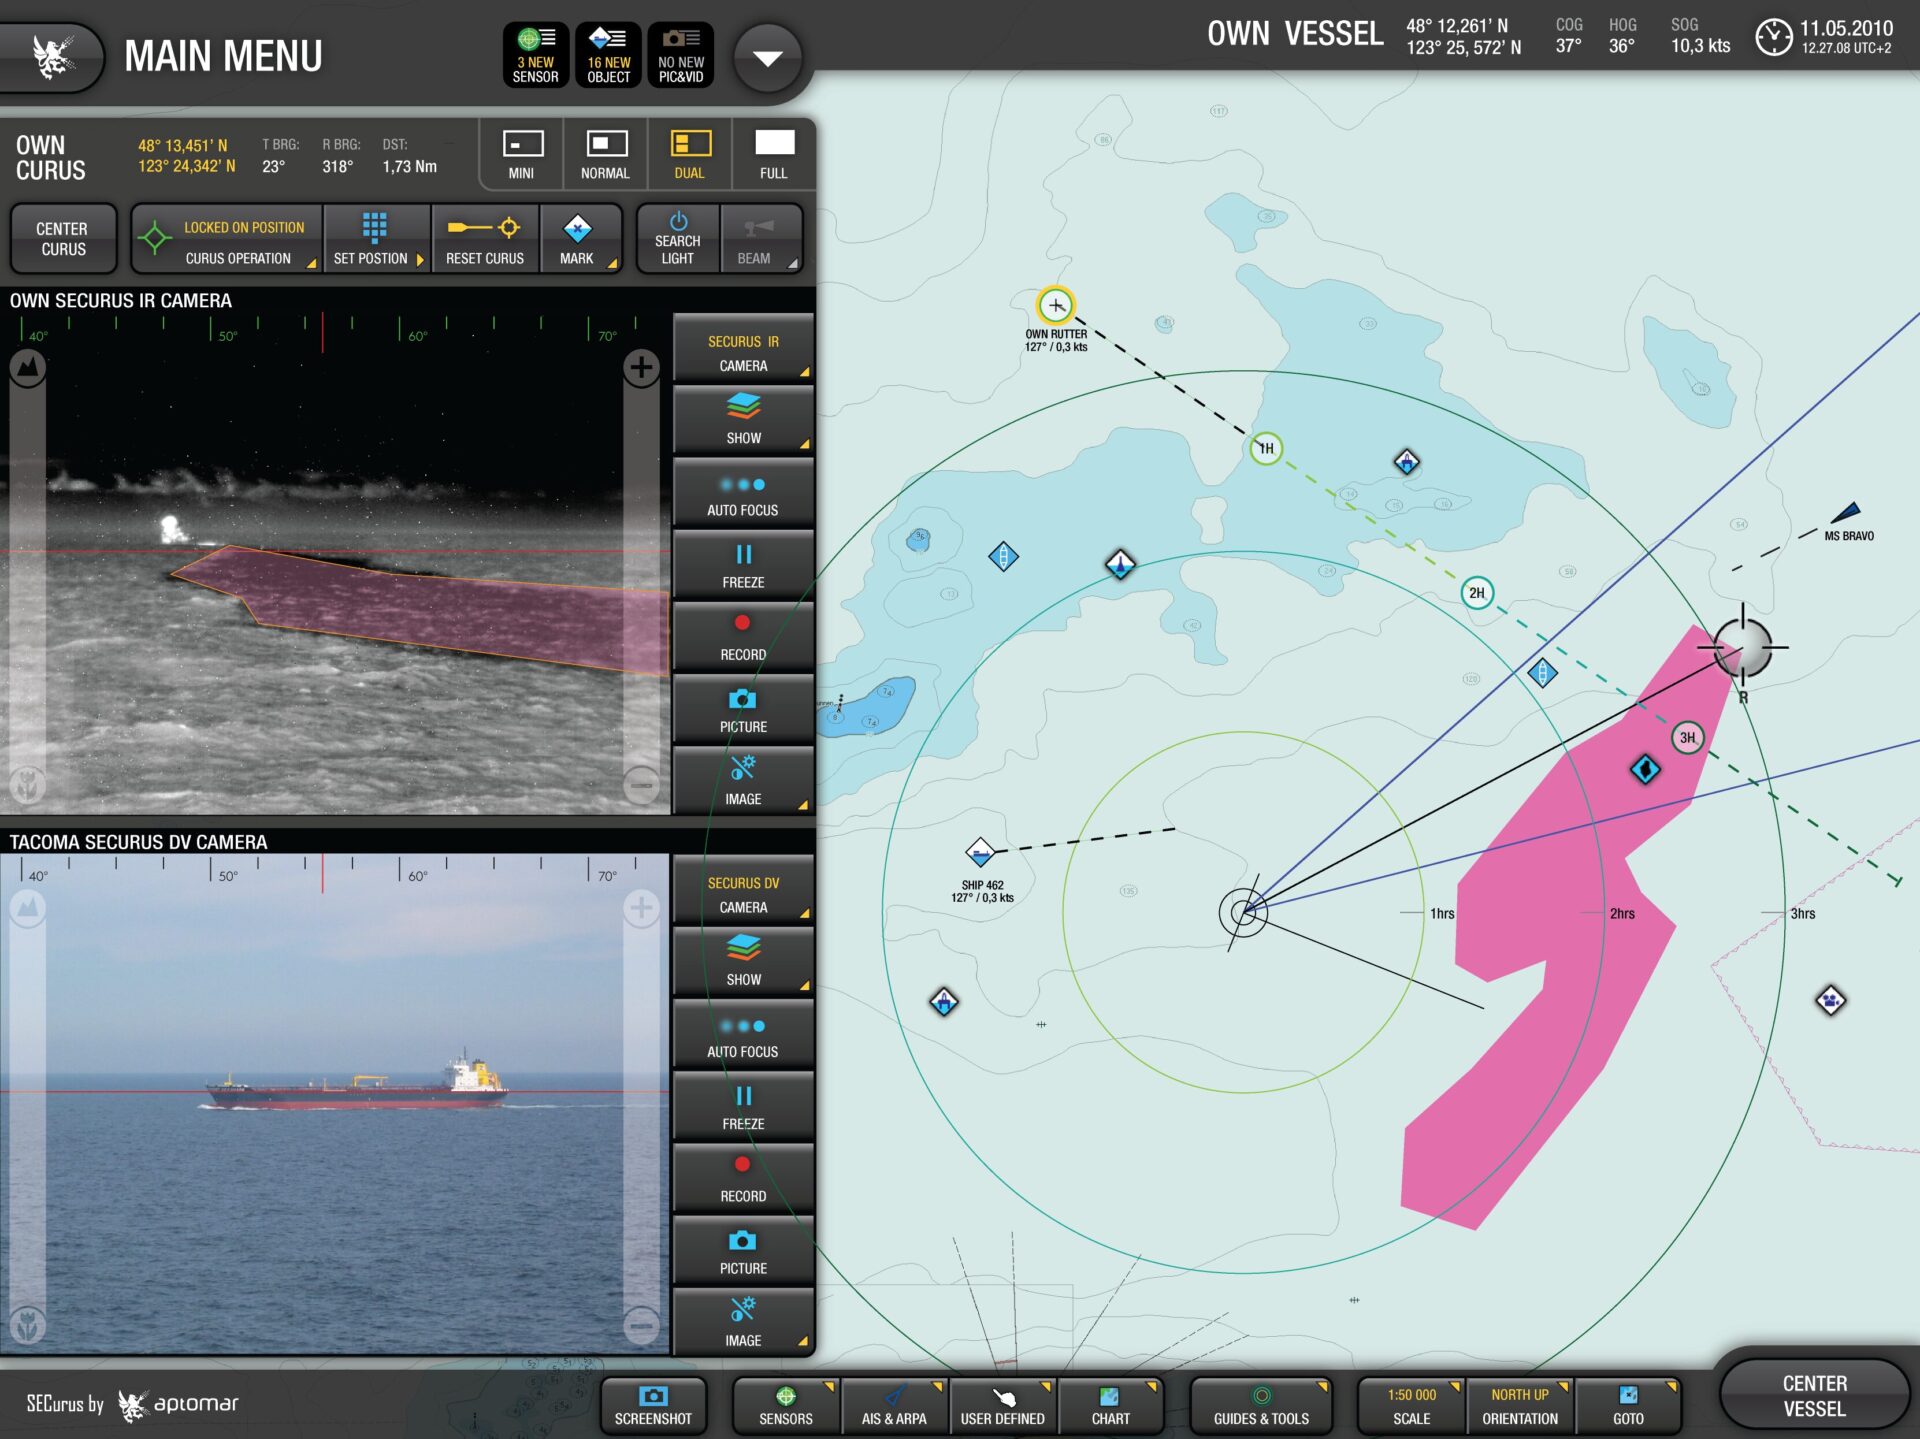Open DV camera Show layers menu

tap(743, 963)
